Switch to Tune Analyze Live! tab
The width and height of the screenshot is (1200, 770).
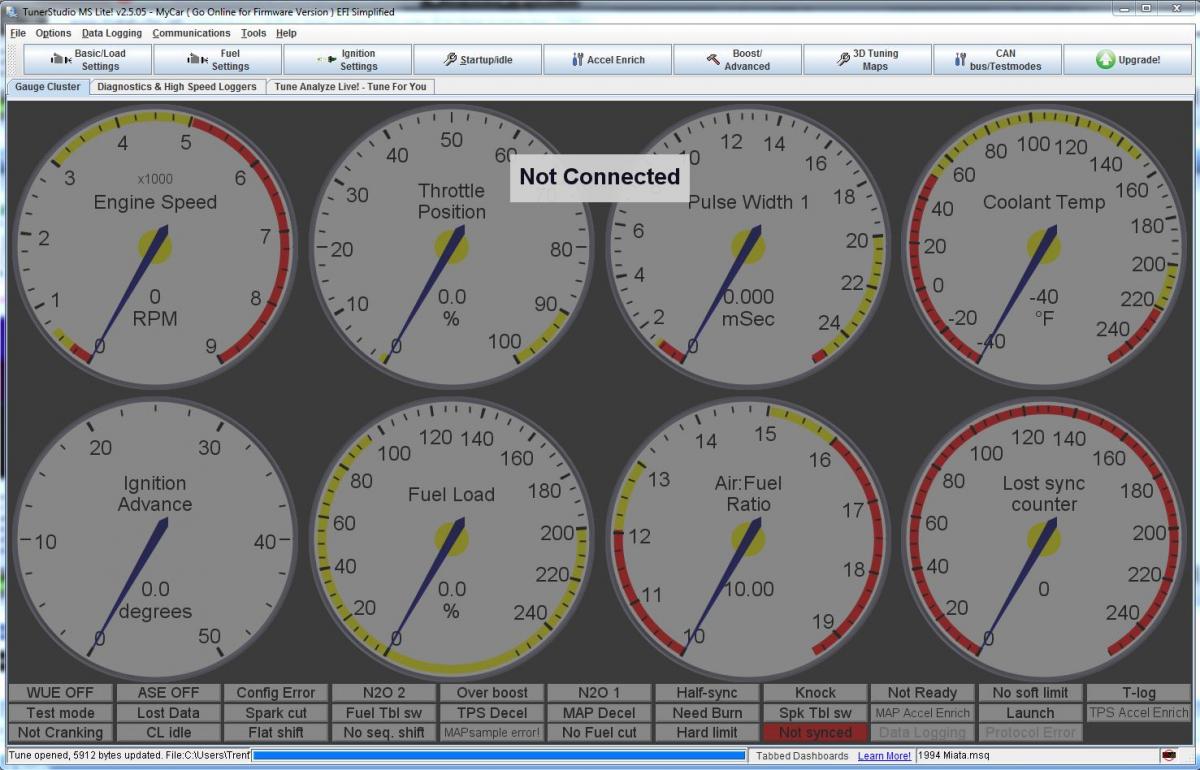(350, 87)
